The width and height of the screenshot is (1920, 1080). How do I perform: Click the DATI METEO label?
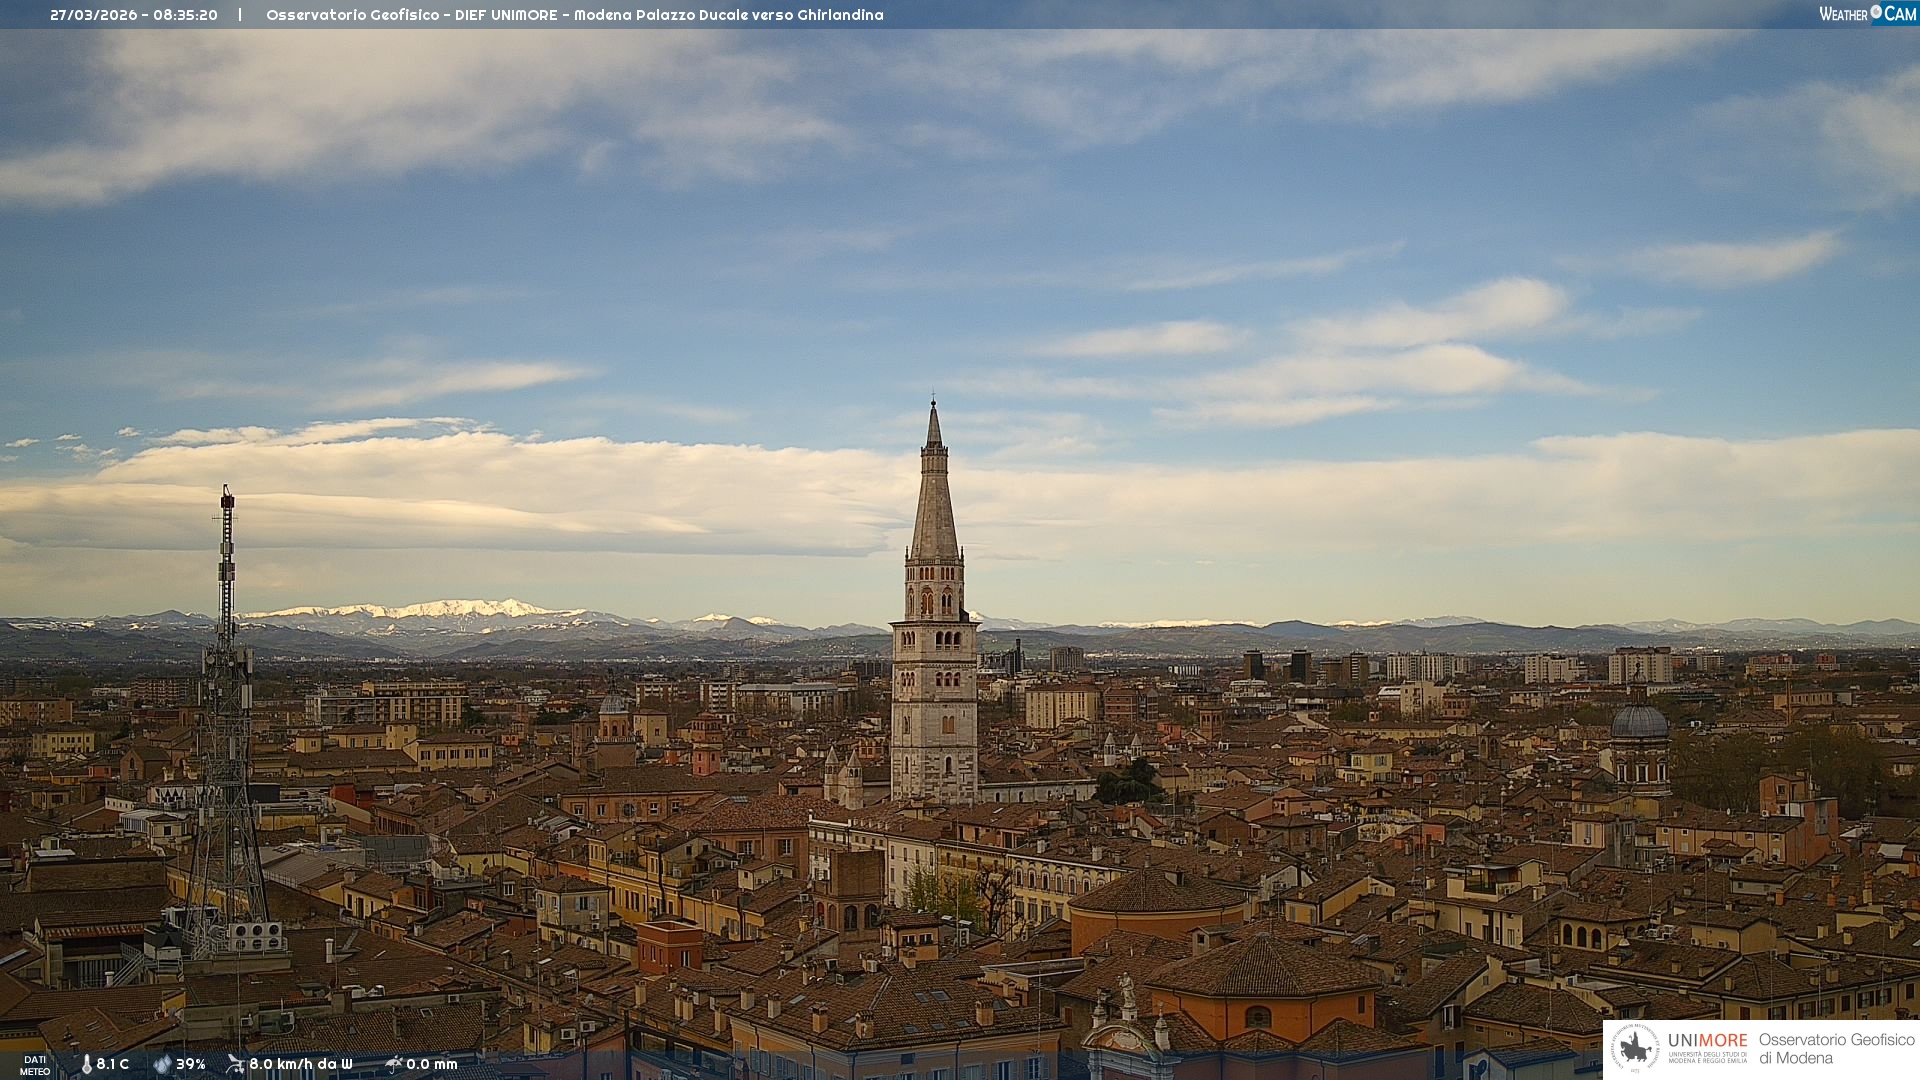pyautogui.click(x=35, y=1065)
